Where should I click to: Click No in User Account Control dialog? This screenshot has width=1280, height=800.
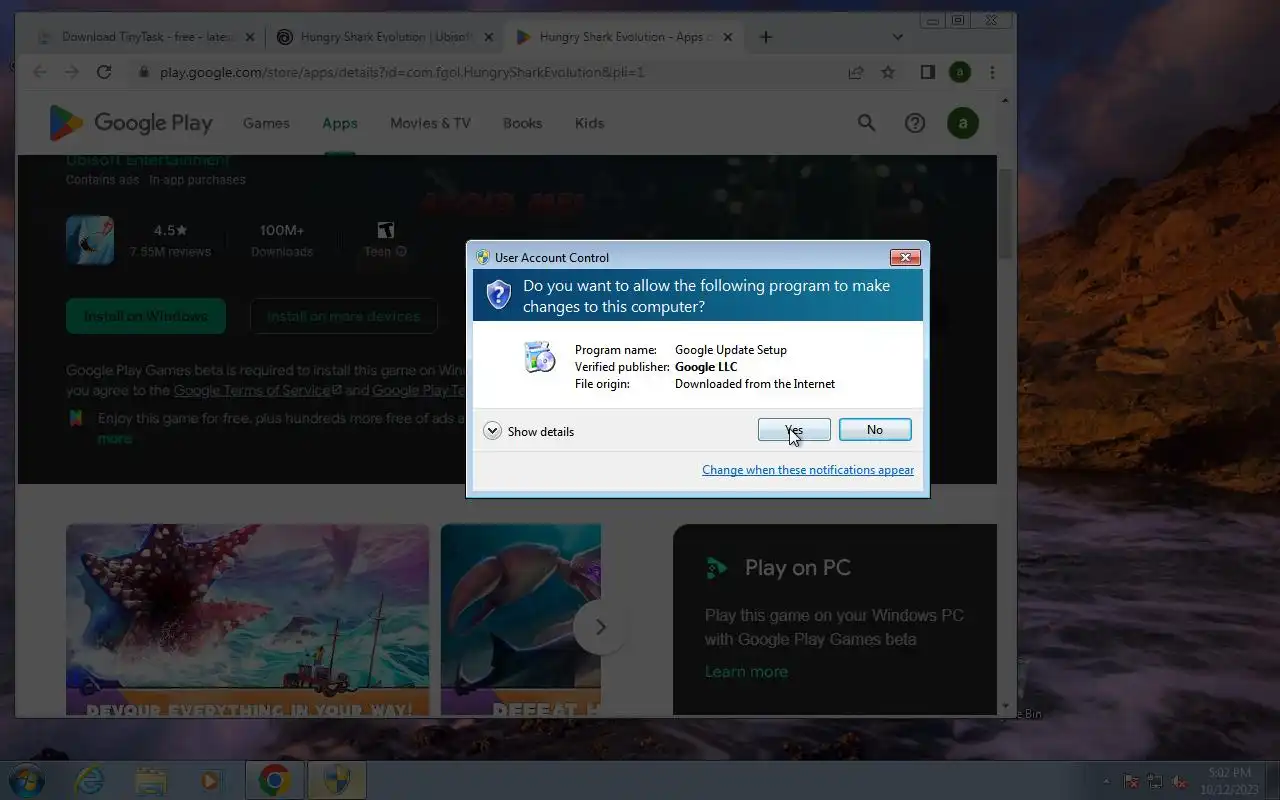point(875,430)
